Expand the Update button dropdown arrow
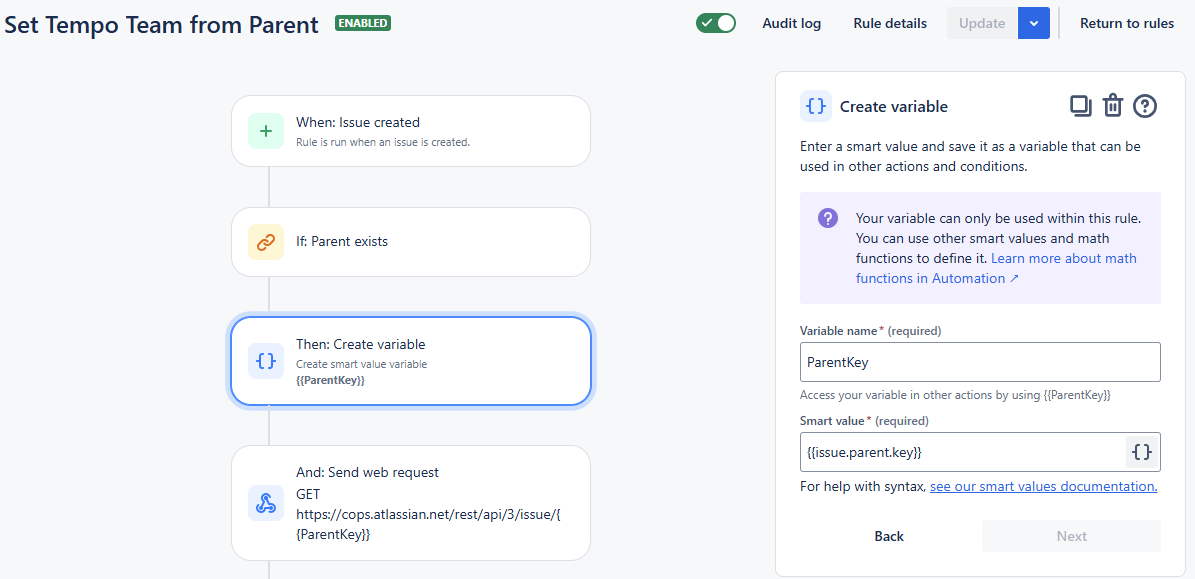The image size is (1195, 579). [x=1034, y=23]
